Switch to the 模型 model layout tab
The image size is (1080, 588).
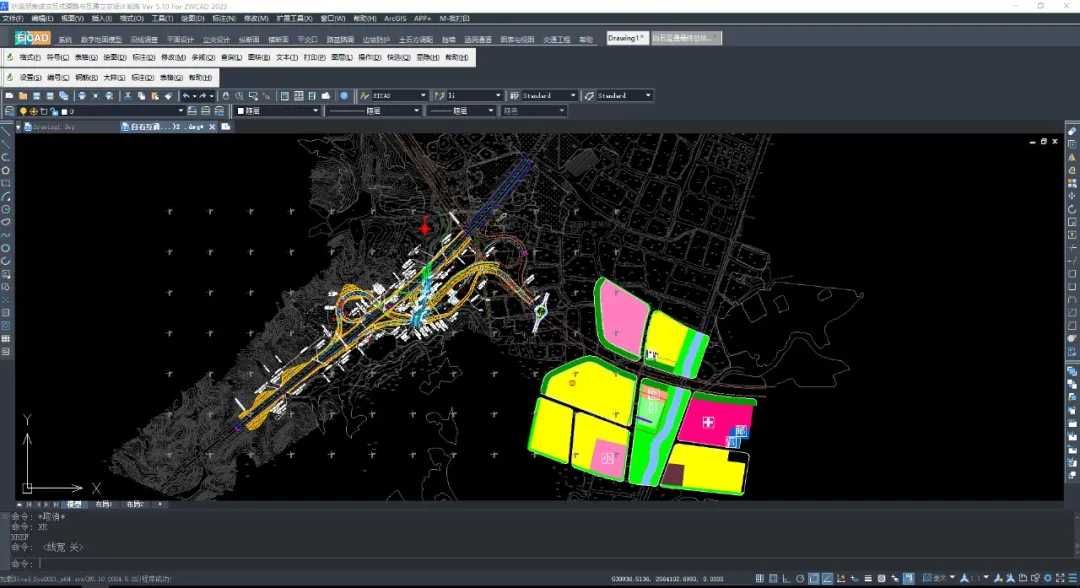pos(74,505)
